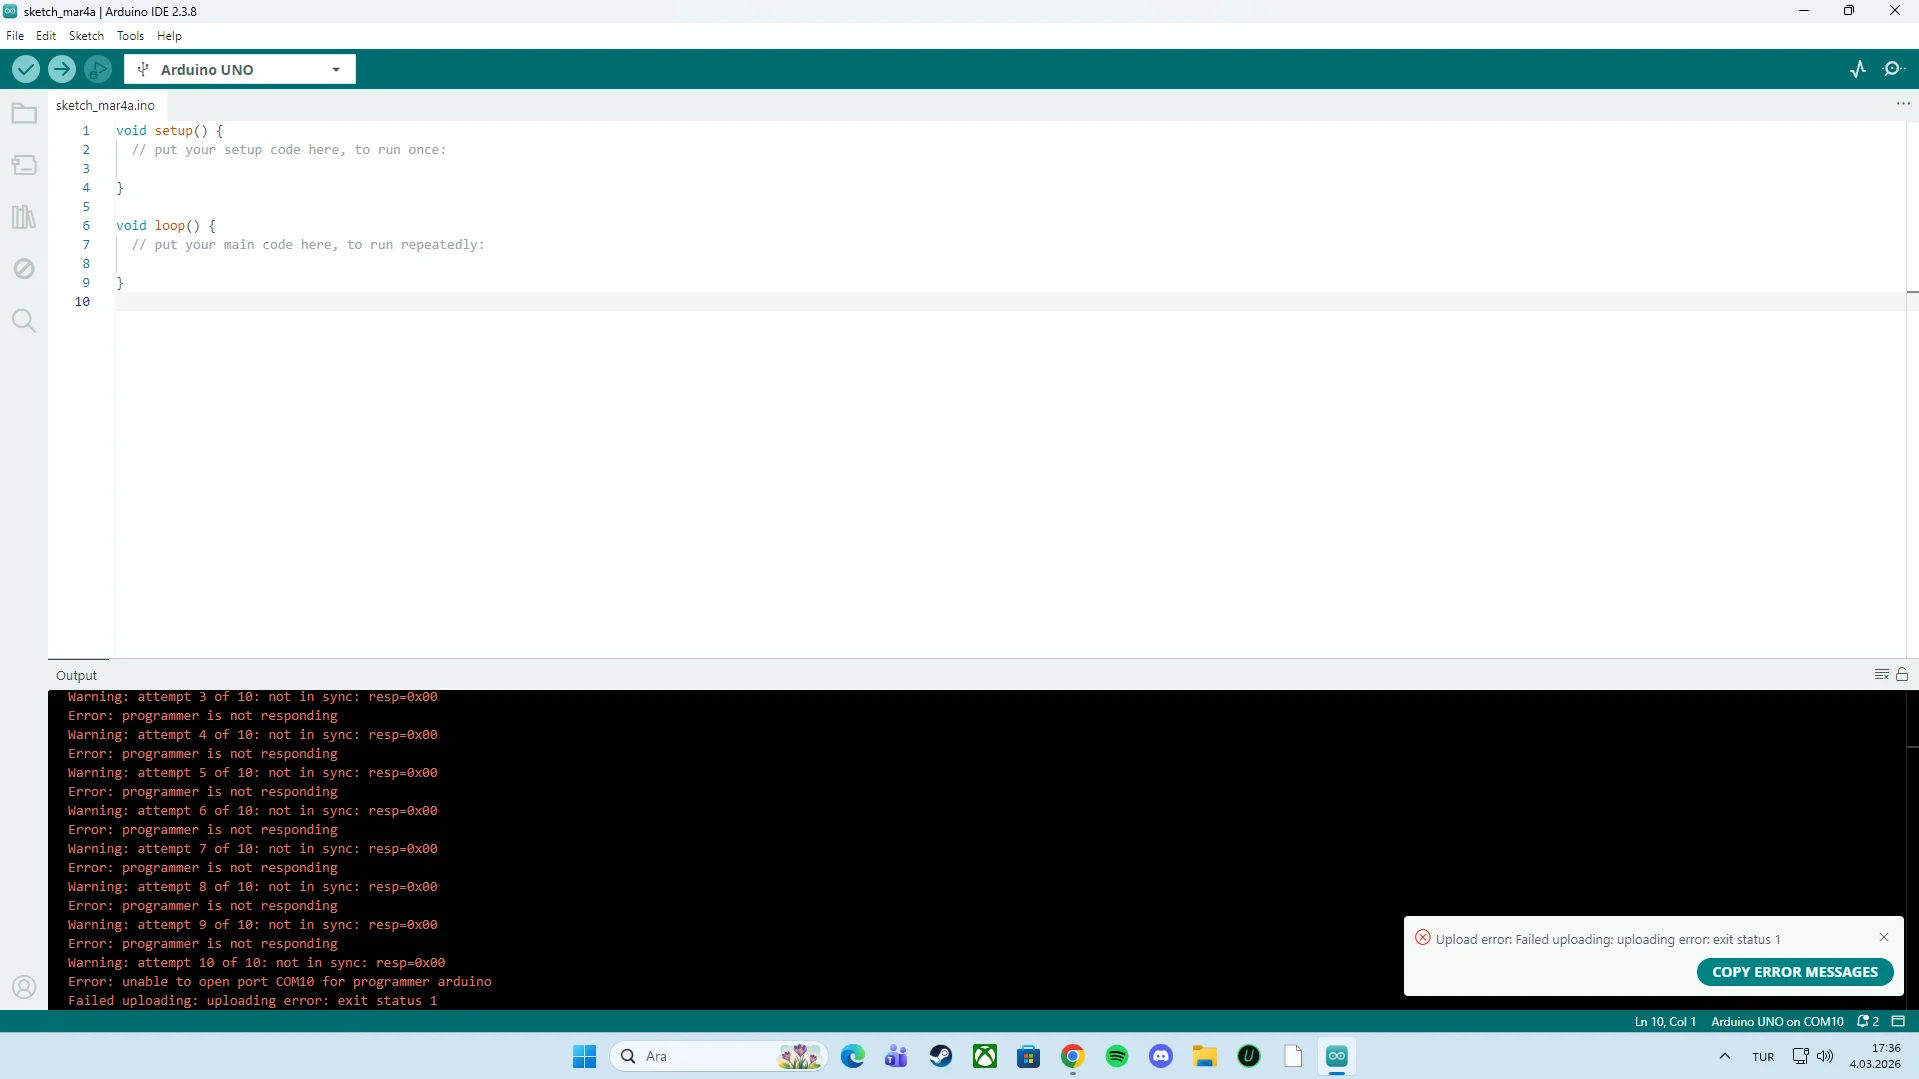Image resolution: width=1919 pixels, height=1079 pixels.
Task: Start debugging with the Debug button
Action: 98,69
